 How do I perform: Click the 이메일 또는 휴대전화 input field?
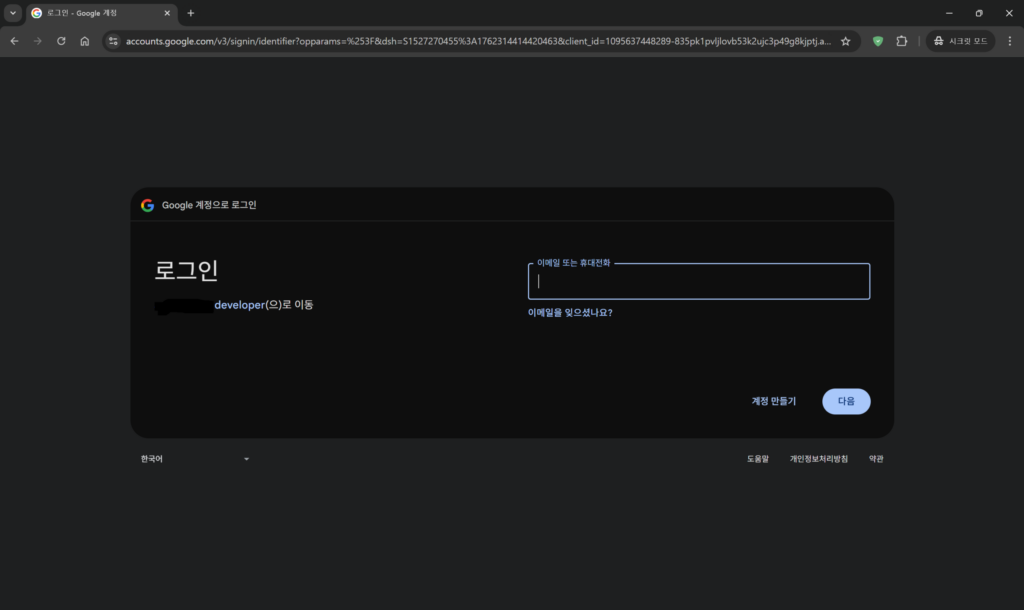pos(699,282)
